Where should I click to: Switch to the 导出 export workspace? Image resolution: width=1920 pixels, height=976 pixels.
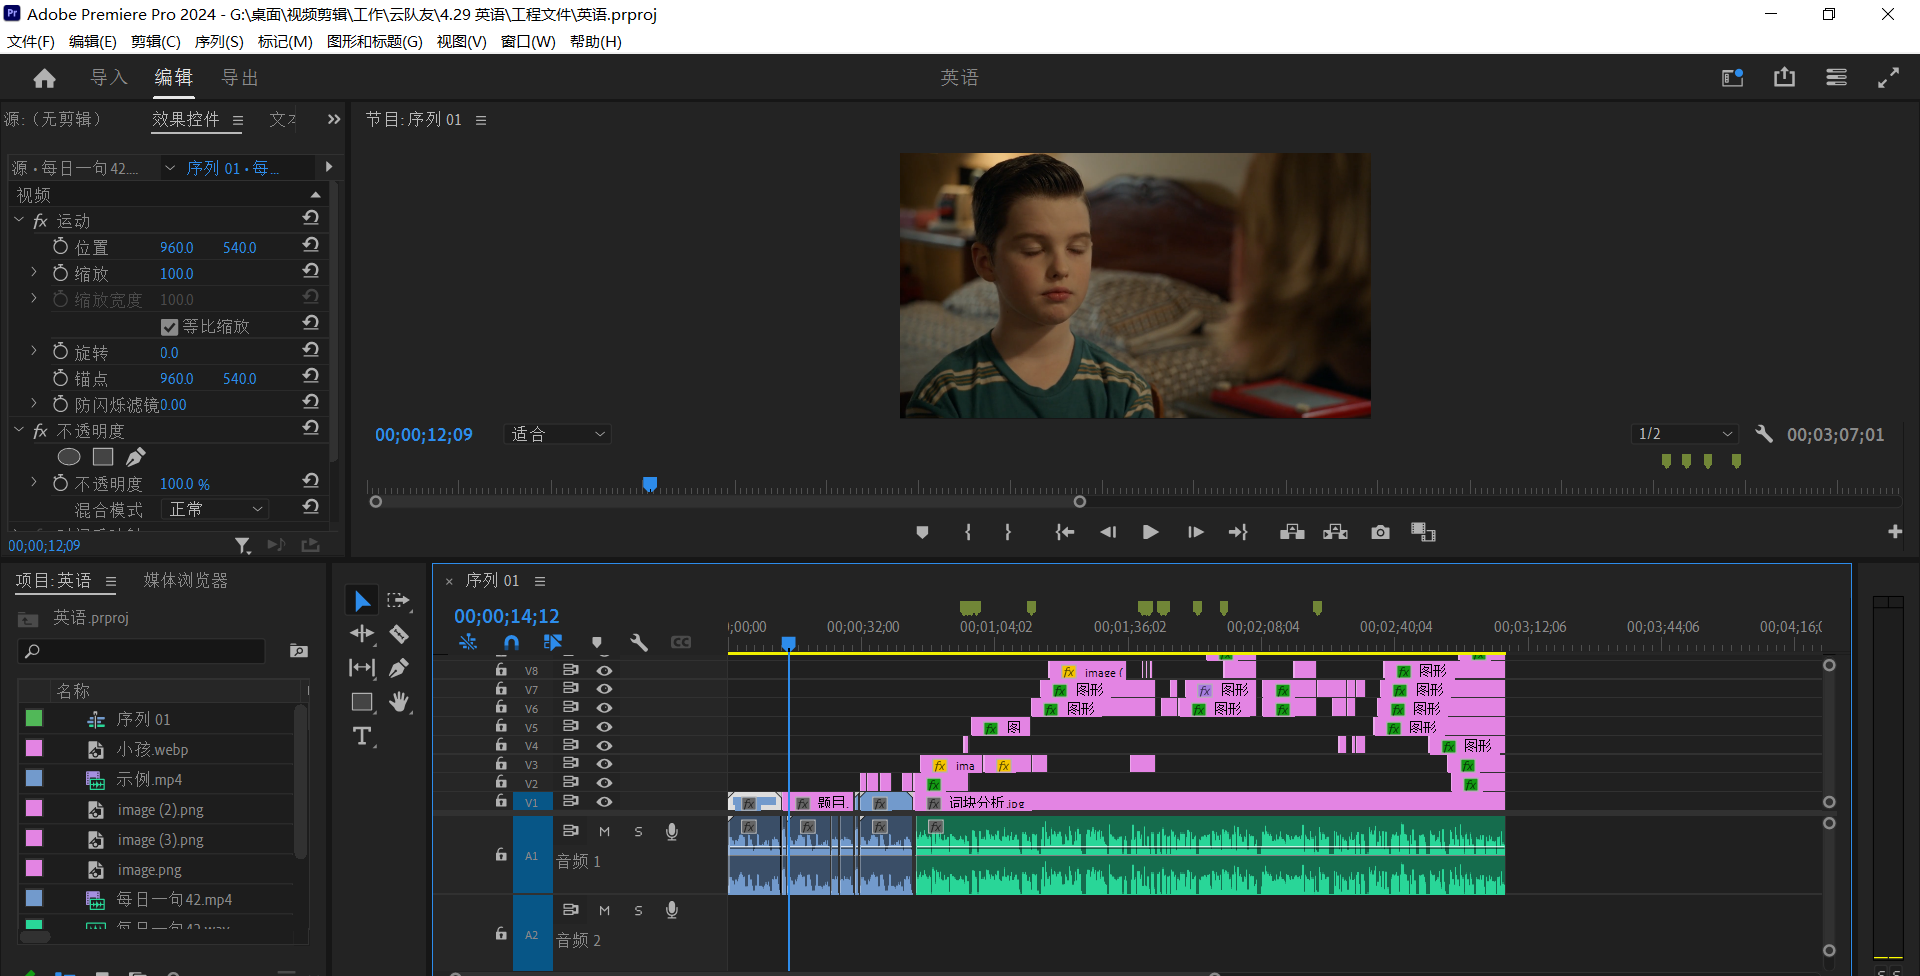point(239,78)
